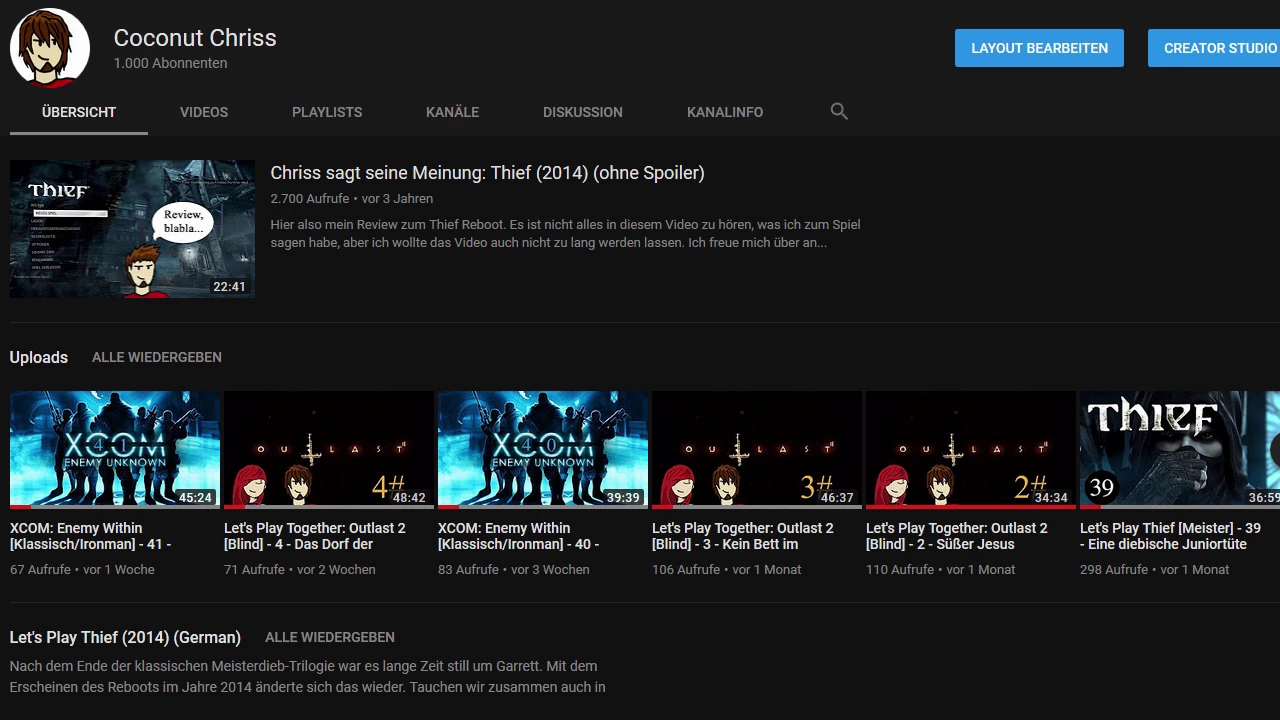Open XCOM Enemy Within 40 thumbnail
The height and width of the screenshot is (720, 1280).
543,450
